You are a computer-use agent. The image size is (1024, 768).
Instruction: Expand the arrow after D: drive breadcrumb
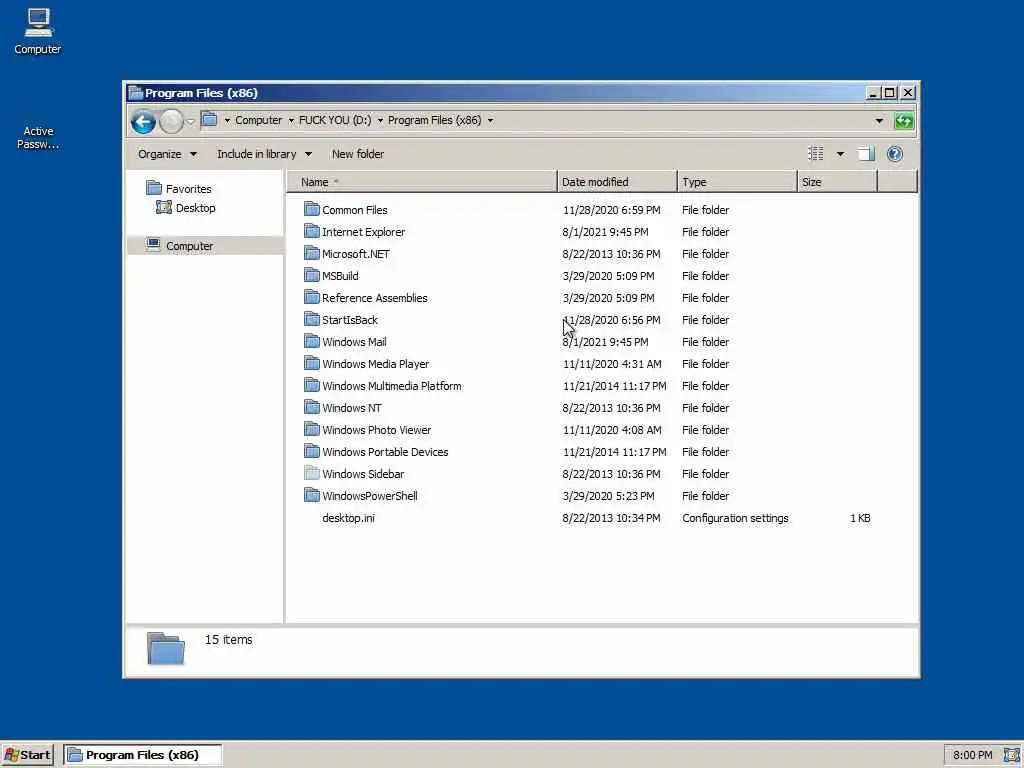(380, 121)
